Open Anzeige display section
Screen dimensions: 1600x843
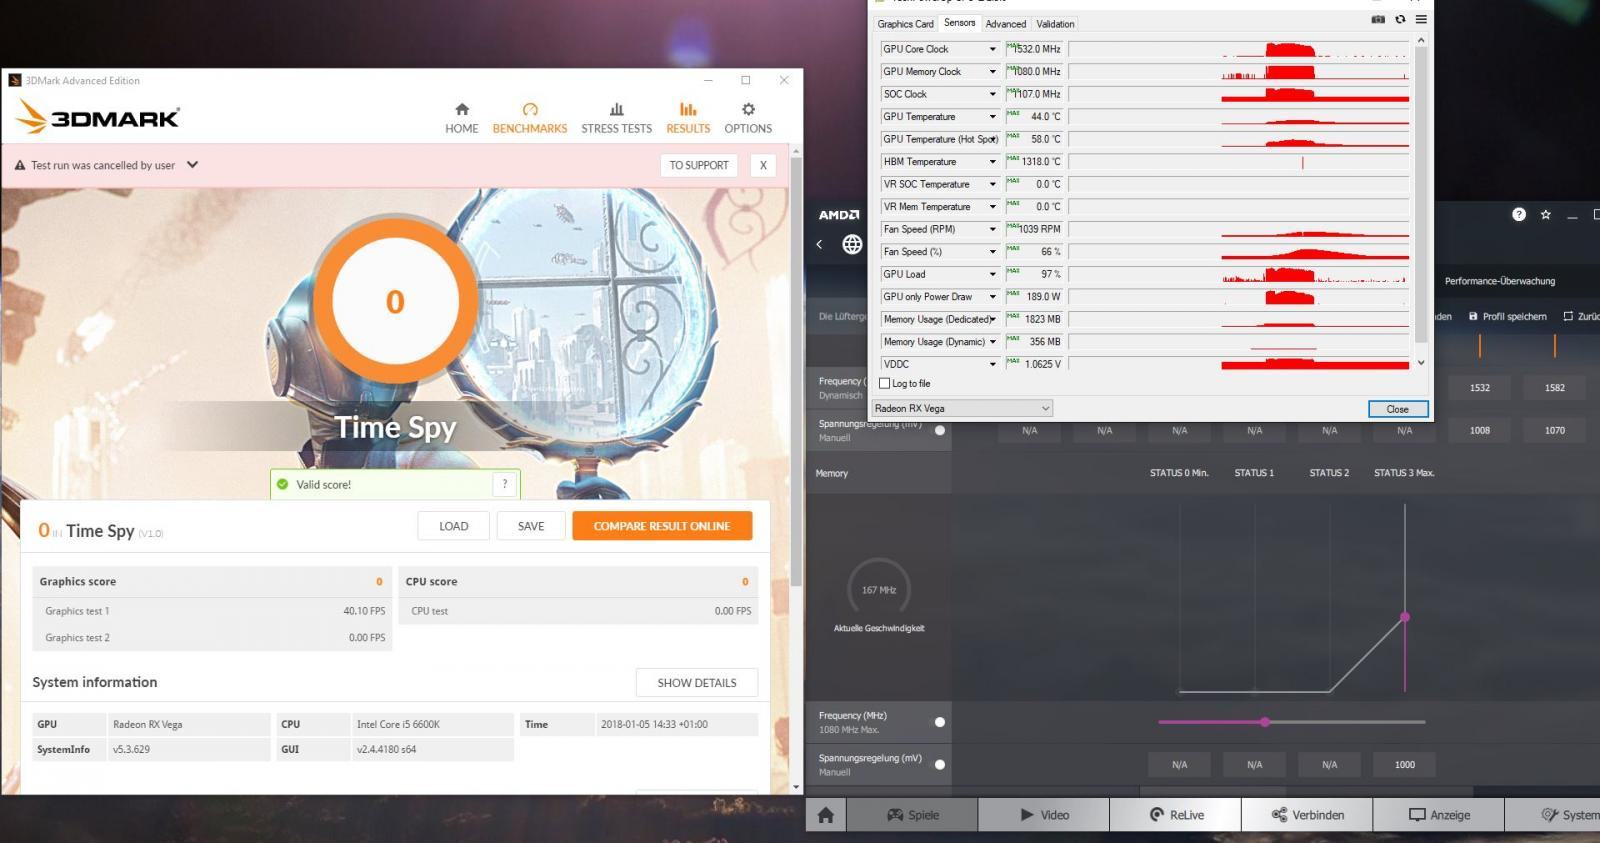click(1439, 815)
